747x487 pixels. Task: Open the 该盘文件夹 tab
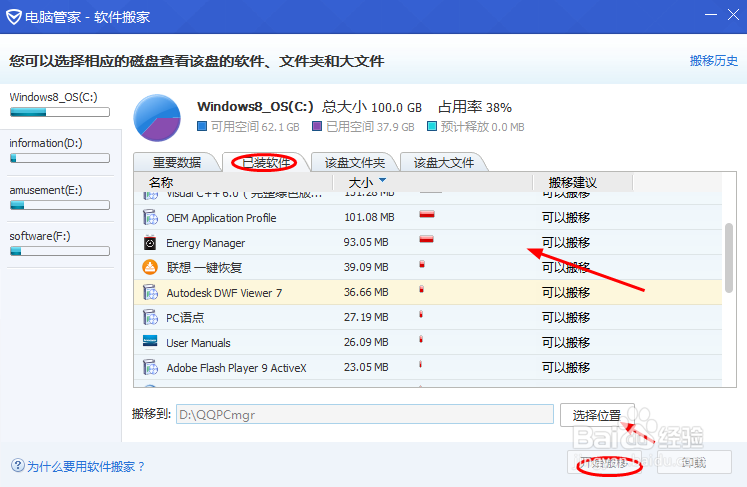pyautogui.click(x=354, y=162)
